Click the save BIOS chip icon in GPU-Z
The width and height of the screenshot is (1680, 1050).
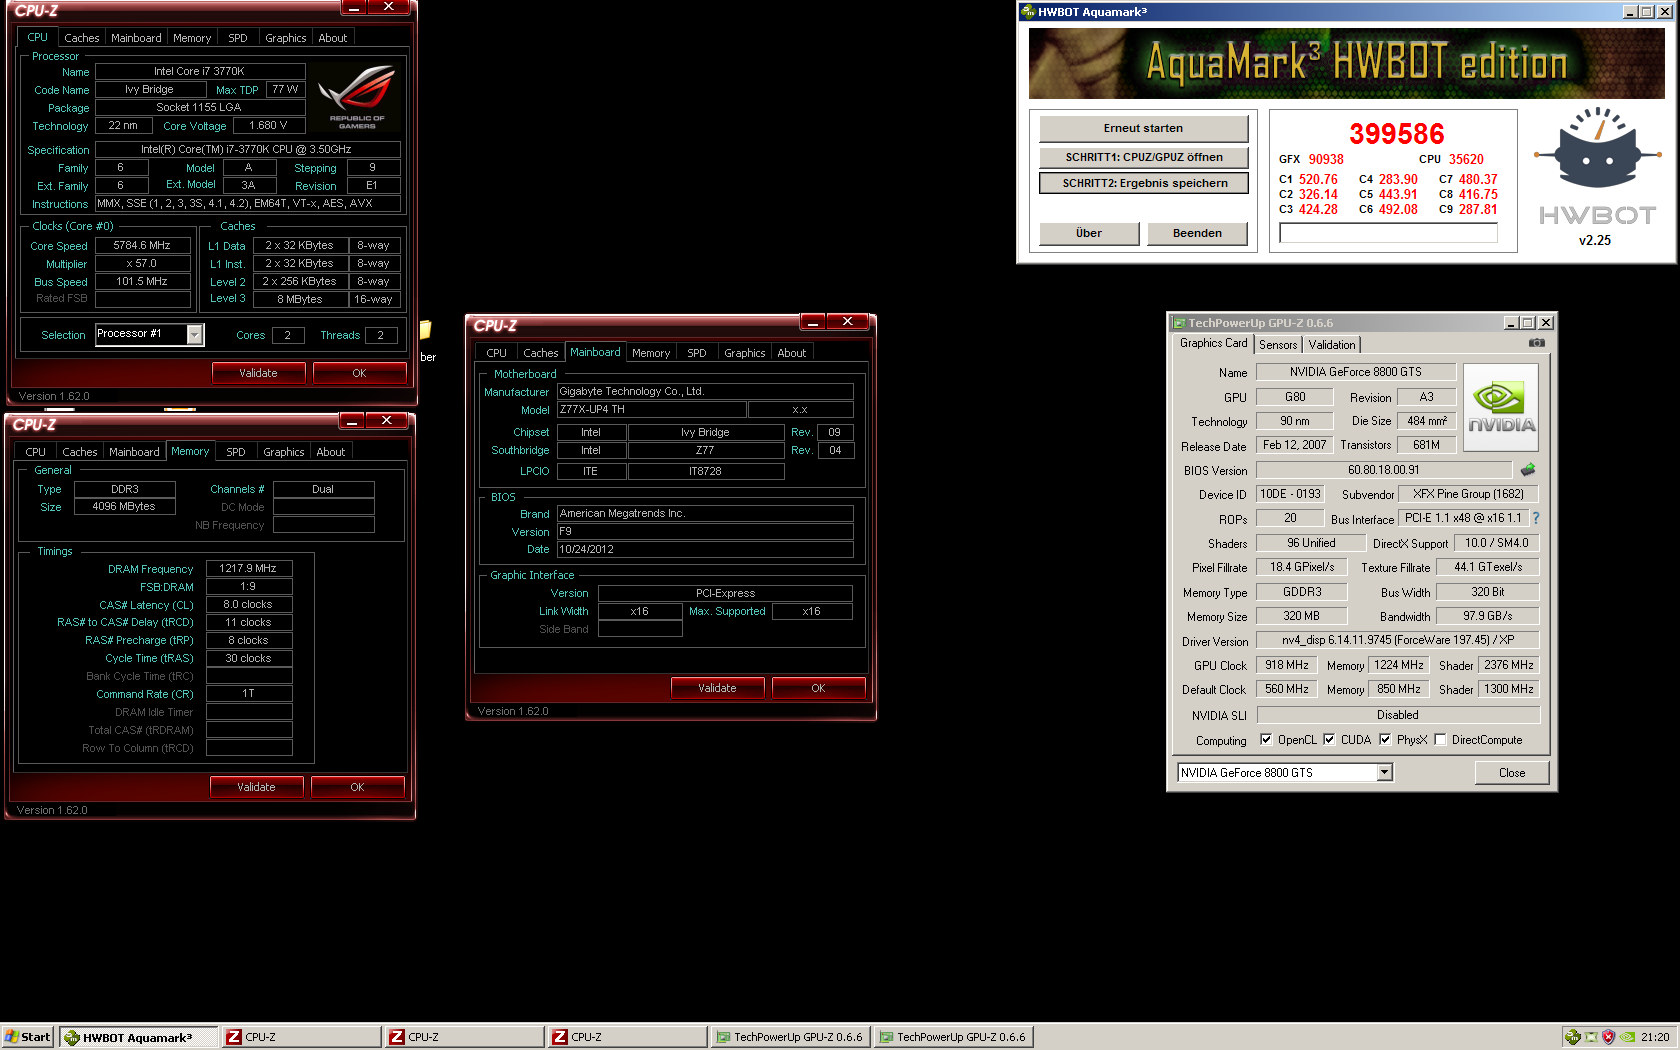1527,470
